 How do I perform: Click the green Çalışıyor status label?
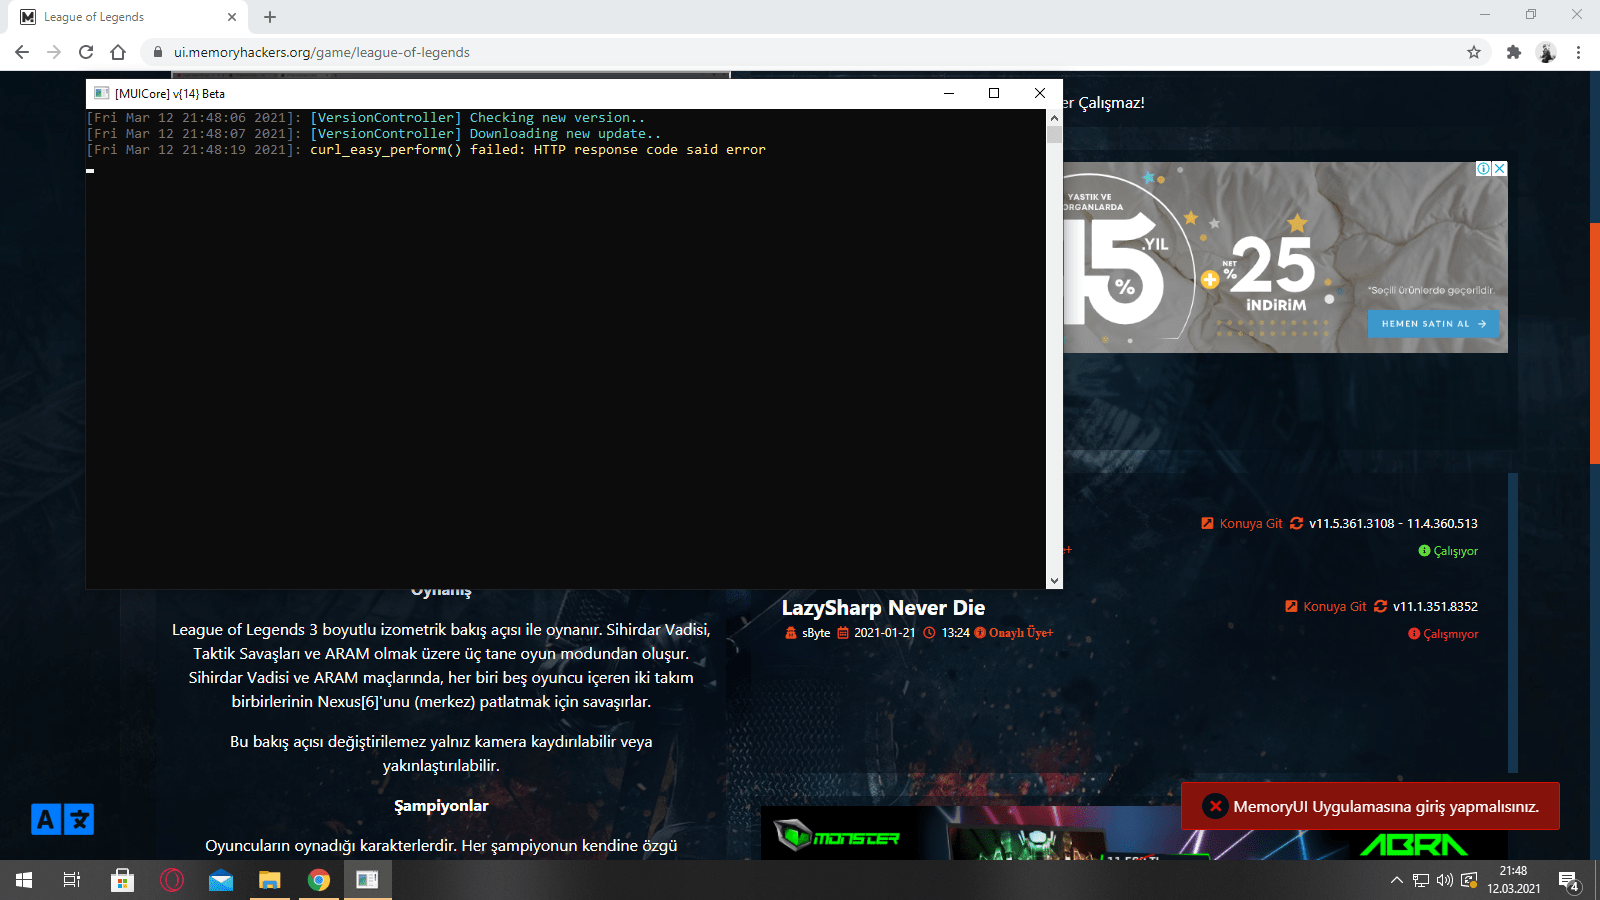click(x=1448, y=551)
